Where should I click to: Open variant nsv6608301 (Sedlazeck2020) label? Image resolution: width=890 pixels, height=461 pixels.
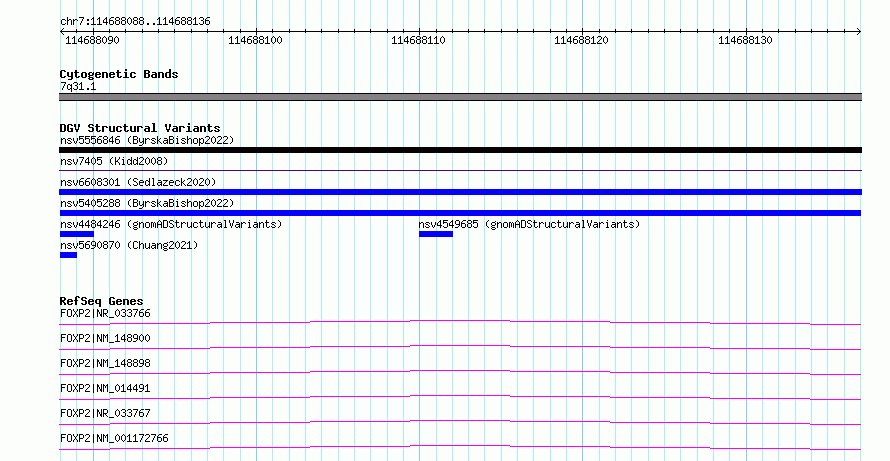click(x=138, y=182)
